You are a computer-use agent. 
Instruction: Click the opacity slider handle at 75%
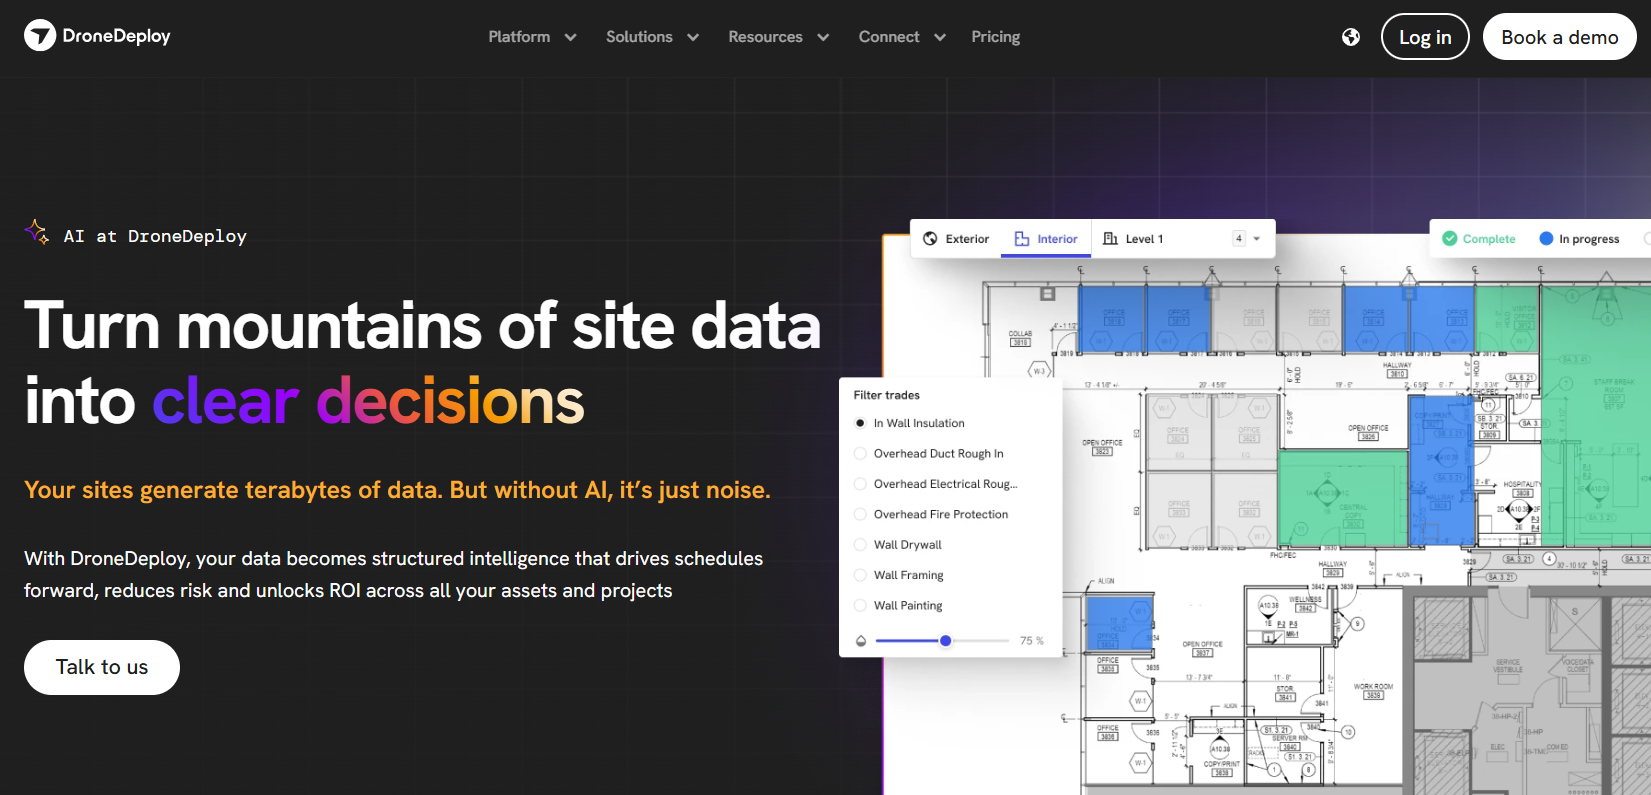click(x=945, y=641)
